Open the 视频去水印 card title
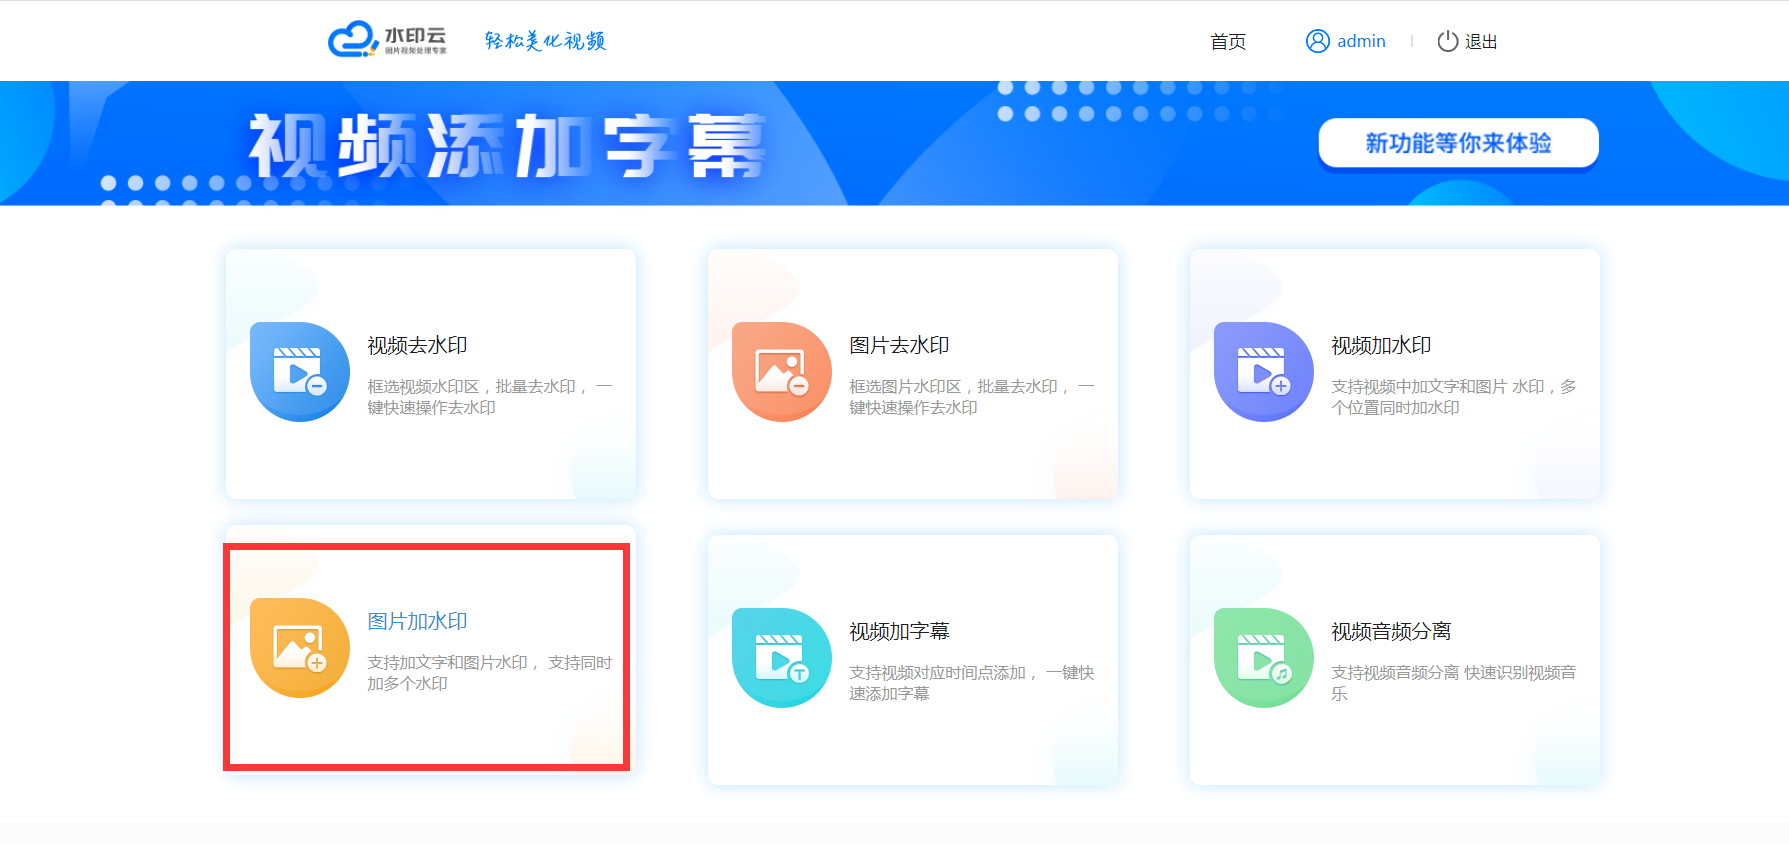The height and width of the screenshot is (844, 1789). 417,345
